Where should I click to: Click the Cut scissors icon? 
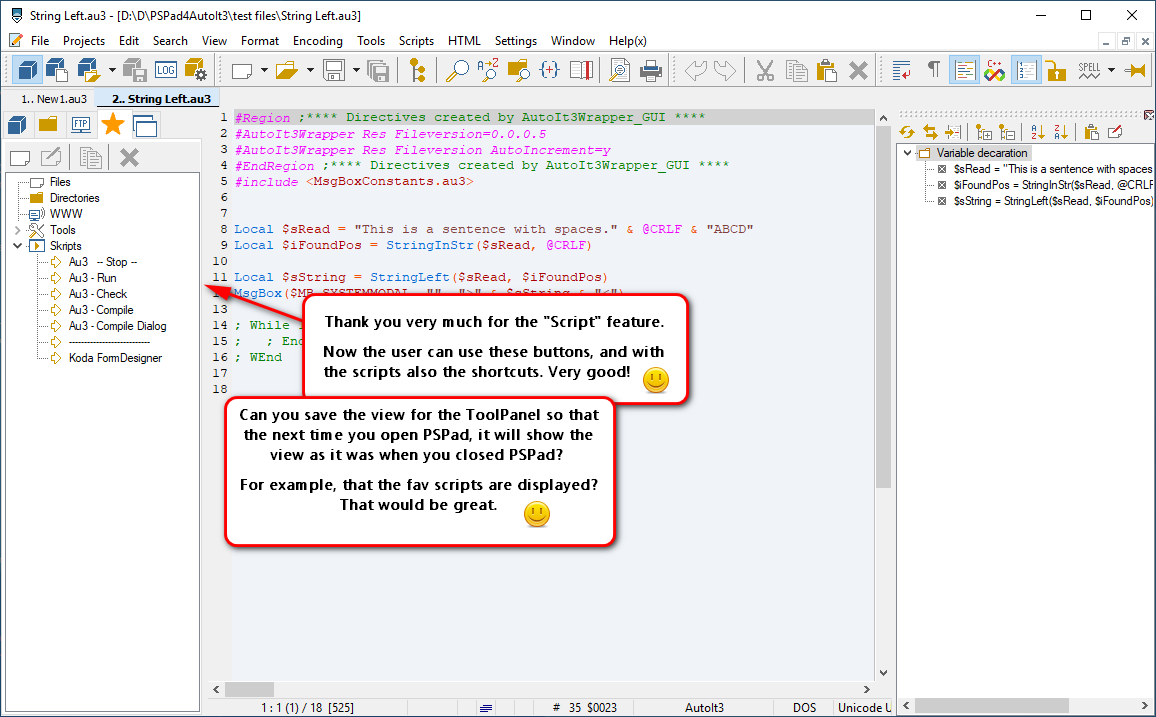(765, 70)
